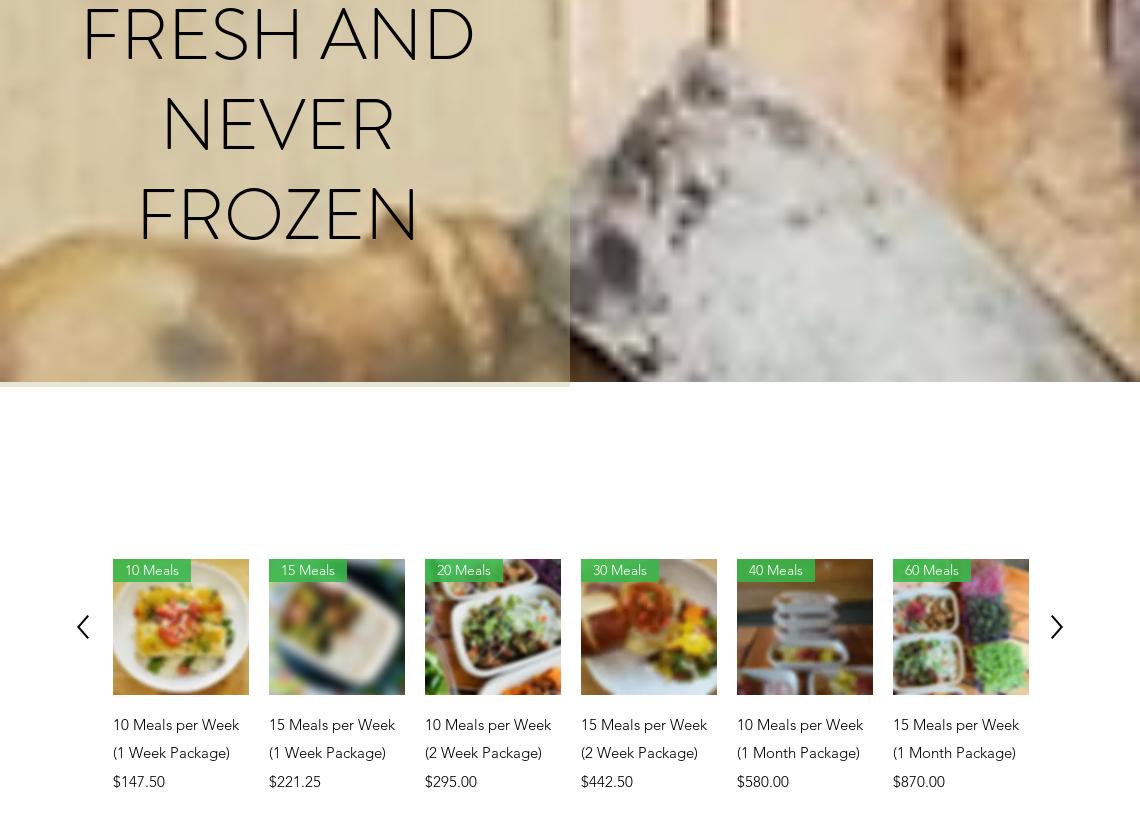Open the 30 Meals product image
1140x817 pixels.
click(x=649, y=627)
